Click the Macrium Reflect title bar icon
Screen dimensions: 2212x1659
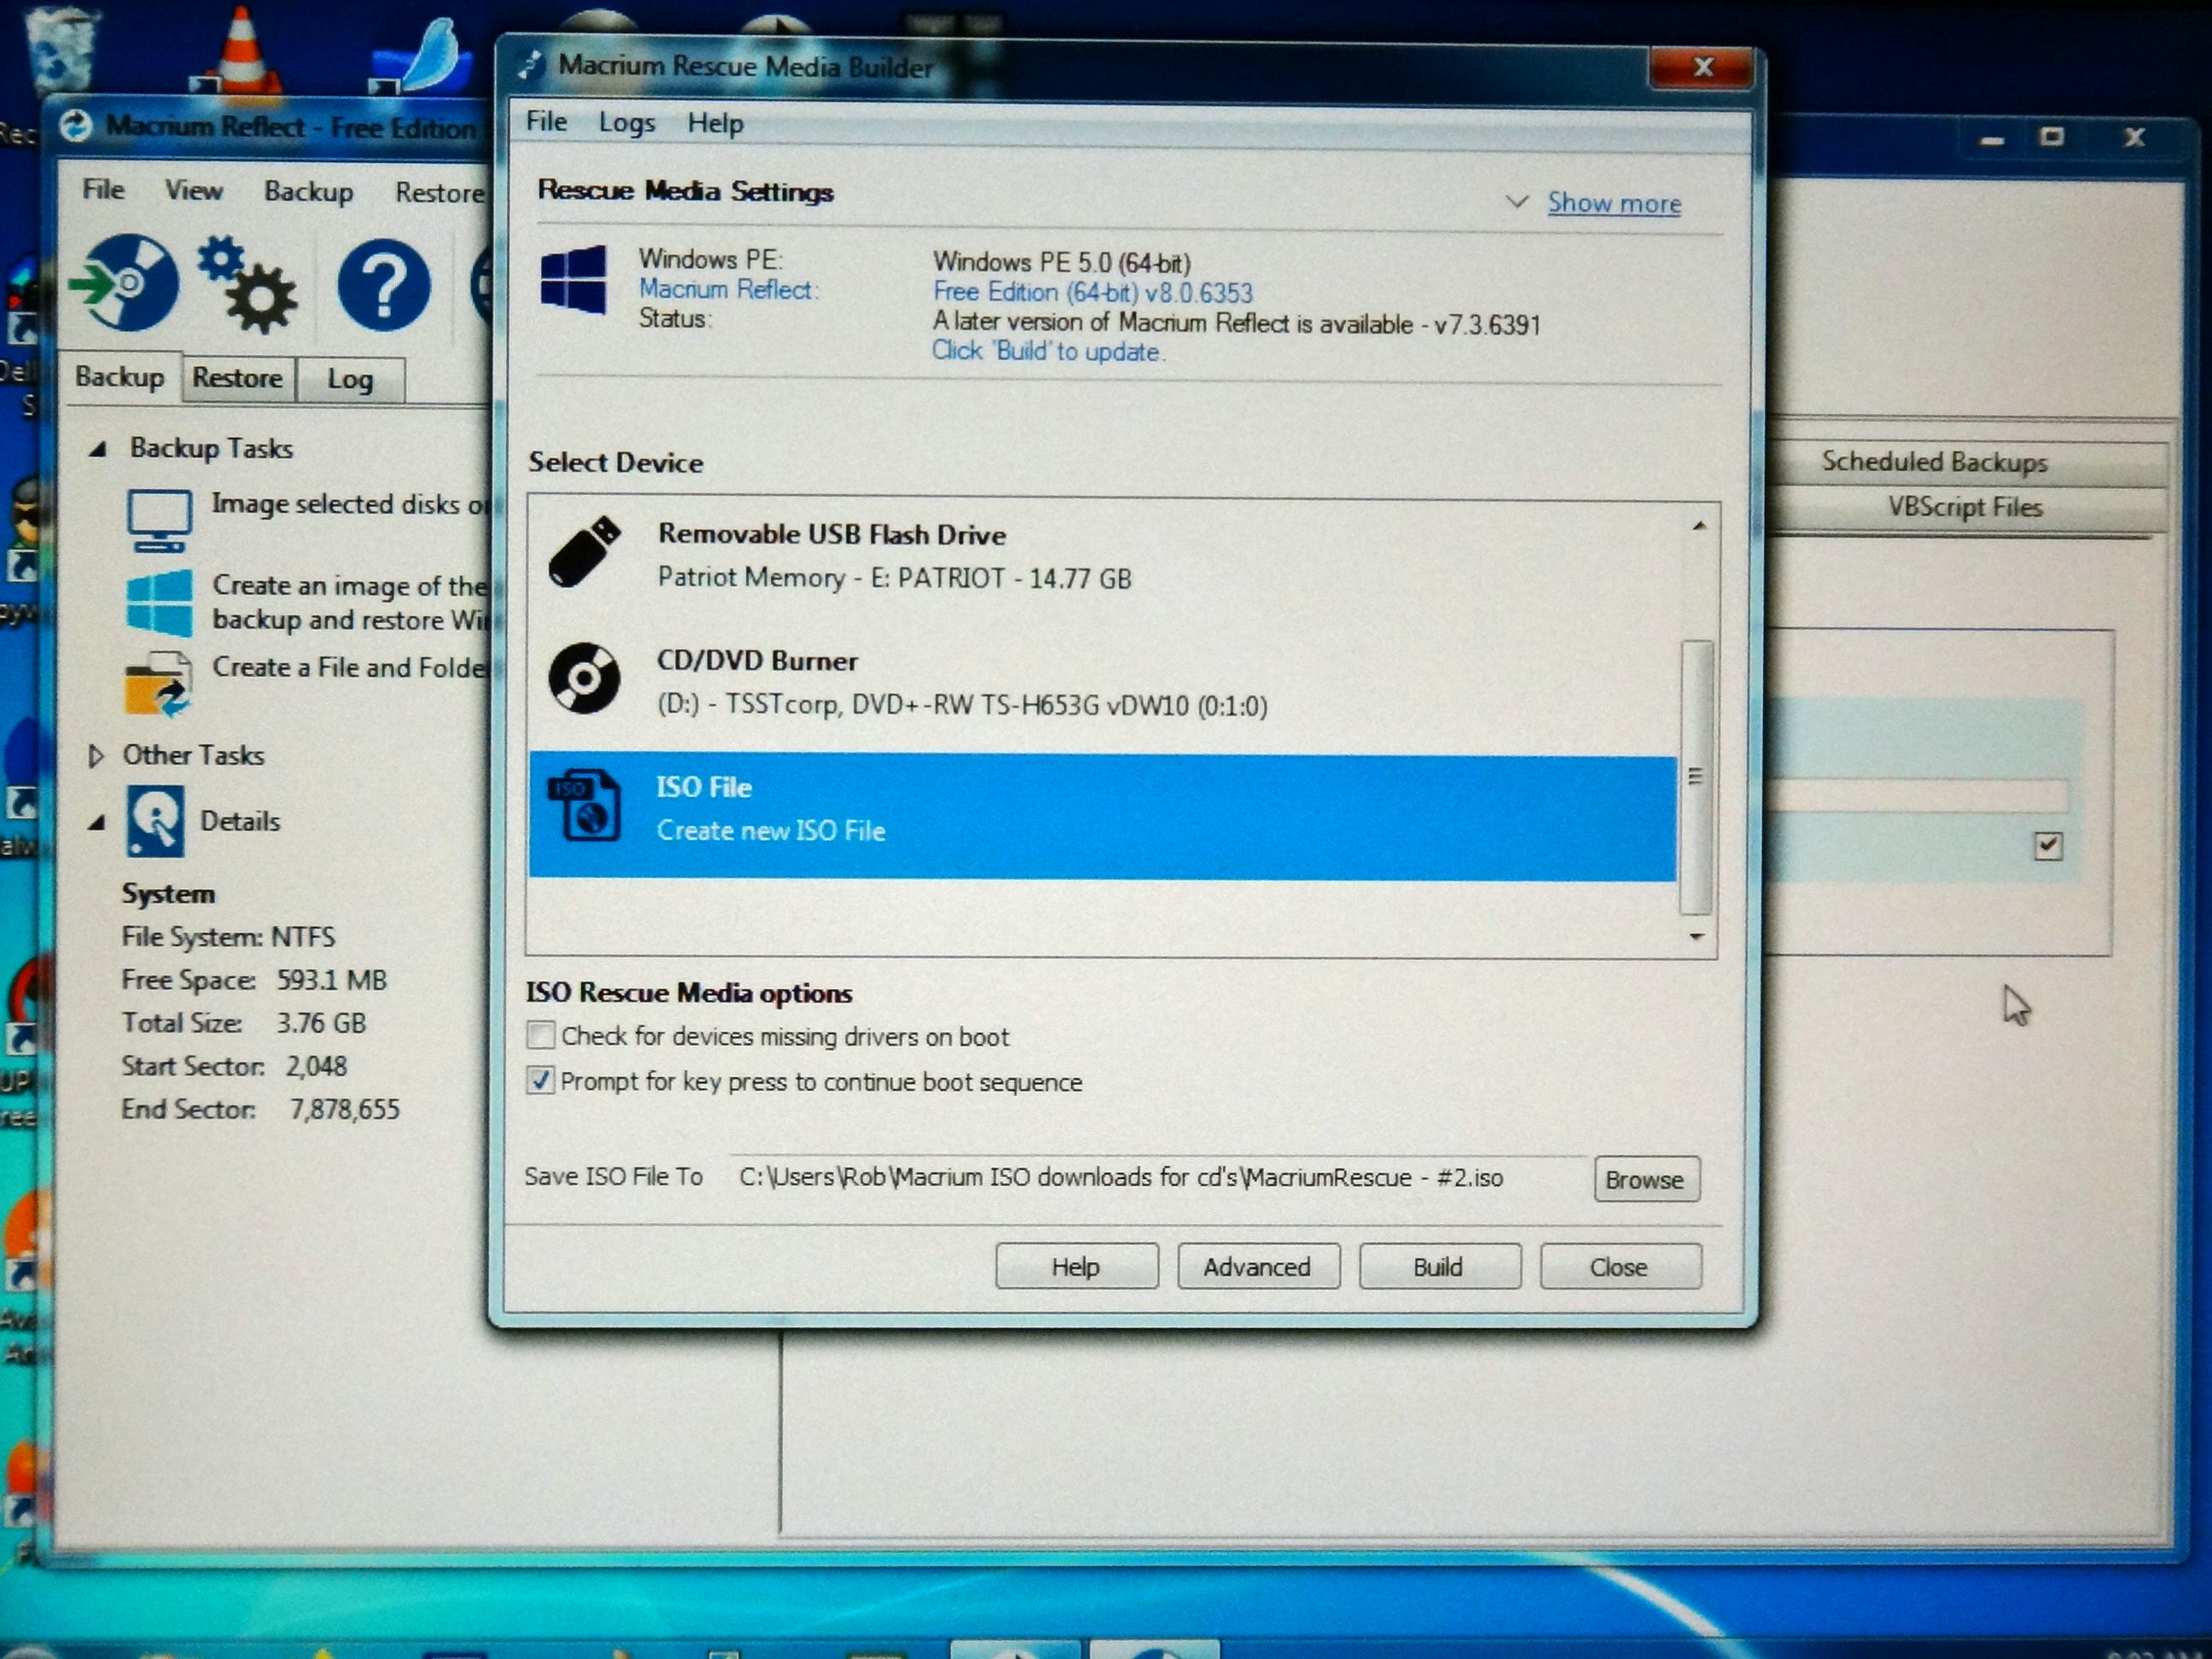(x=76, y=127)
